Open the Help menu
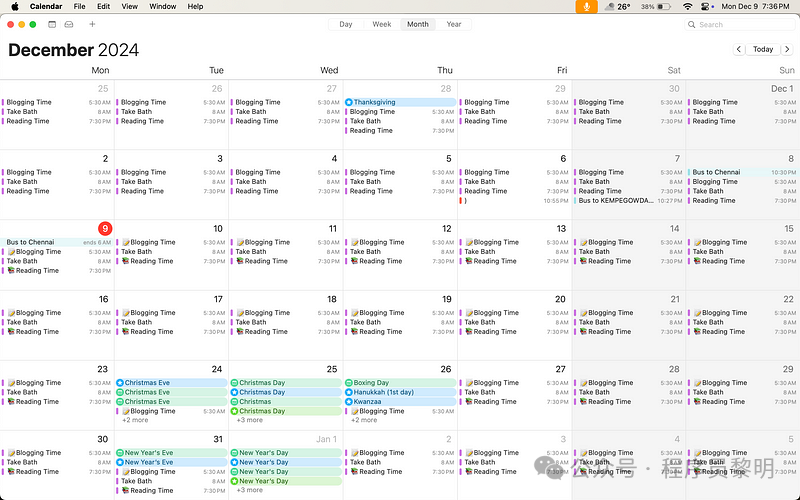 pyautogui.click(x=195, y=7)
